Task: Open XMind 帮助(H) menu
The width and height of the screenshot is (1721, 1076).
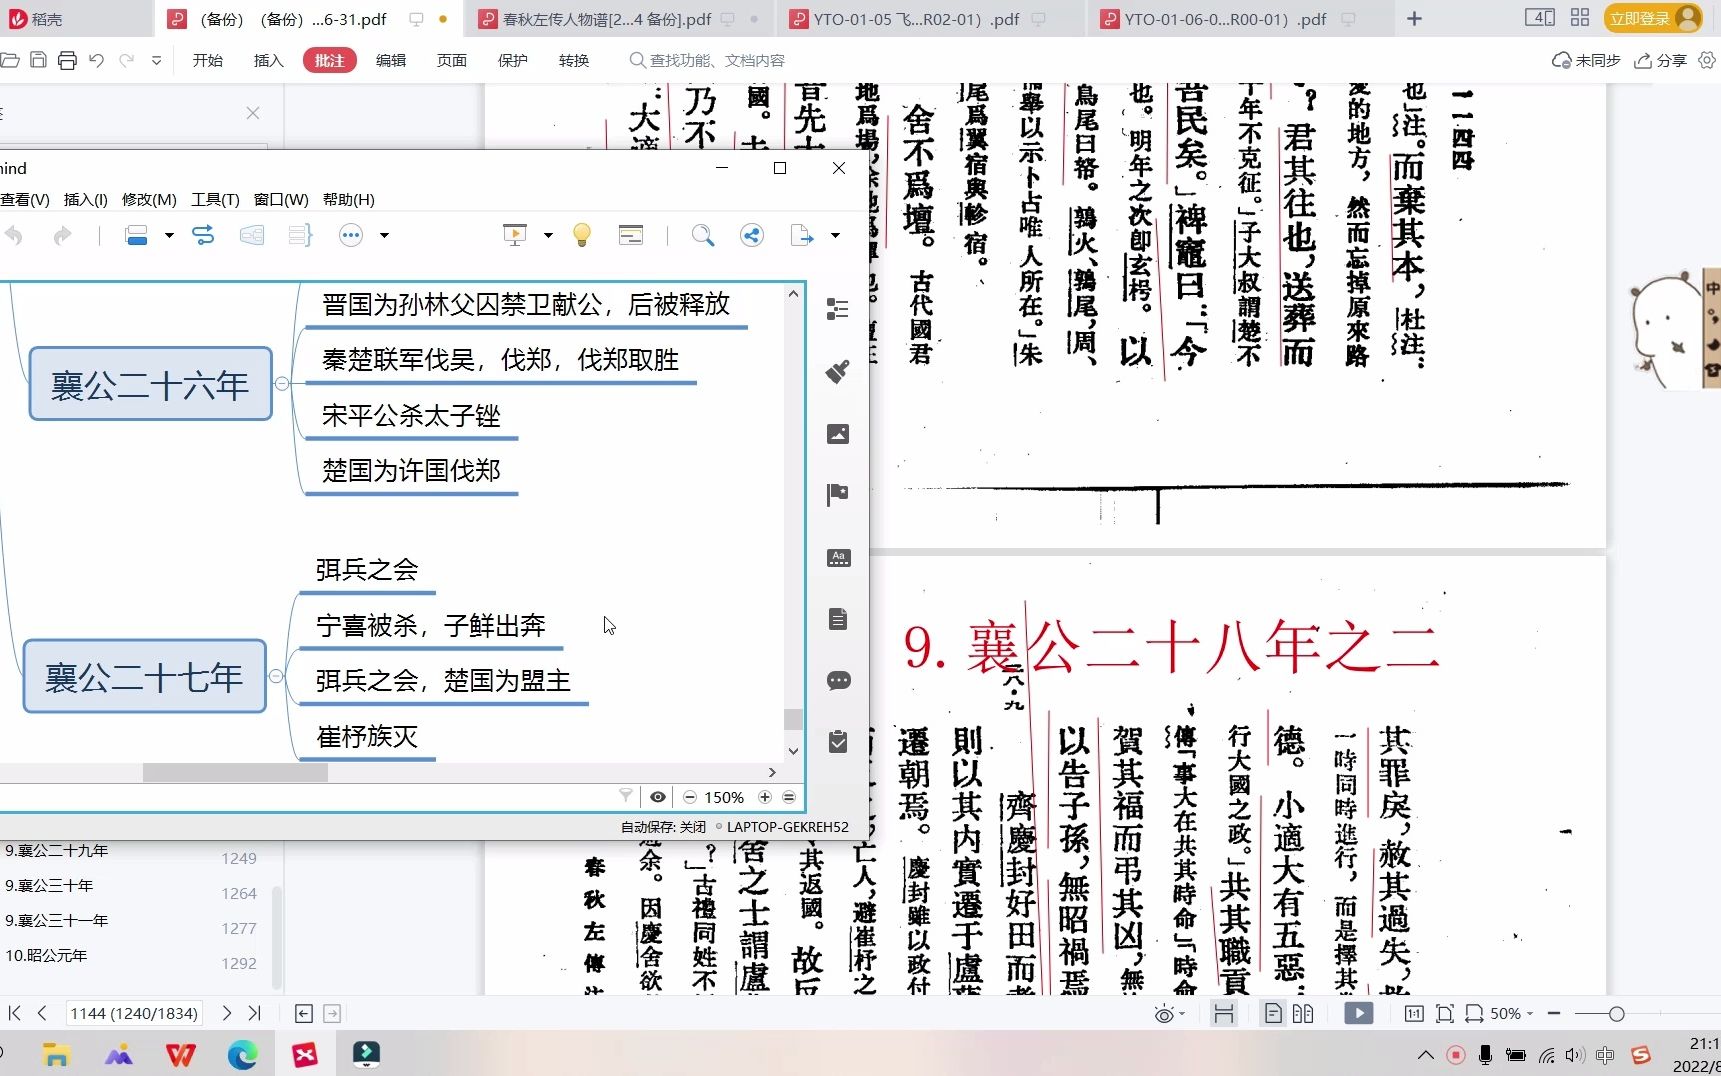Action: pos(349,200)
